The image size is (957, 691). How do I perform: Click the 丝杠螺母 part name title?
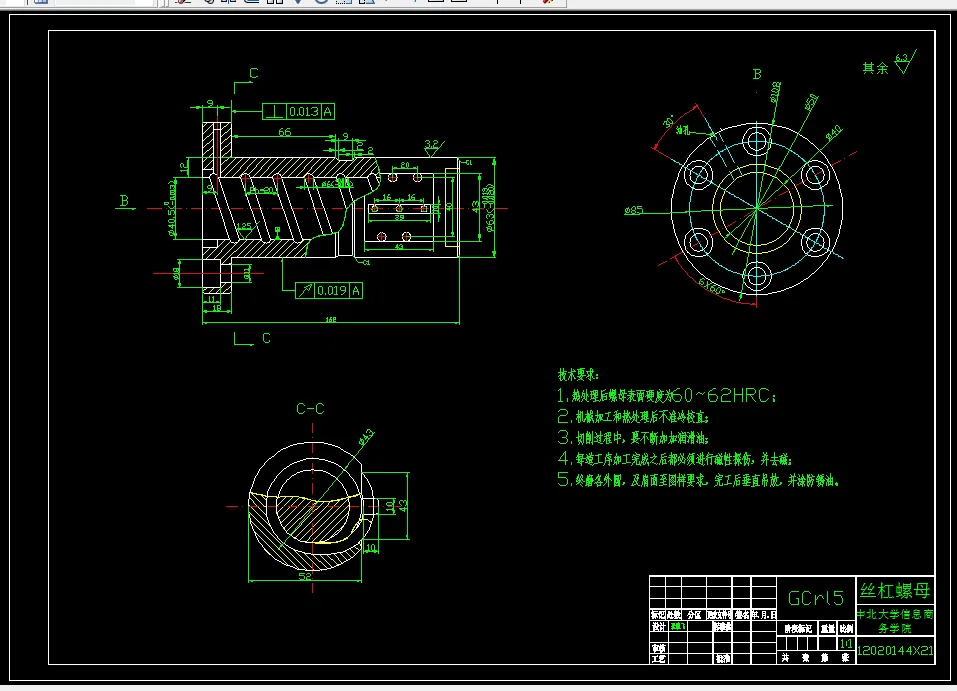[895, 590]
